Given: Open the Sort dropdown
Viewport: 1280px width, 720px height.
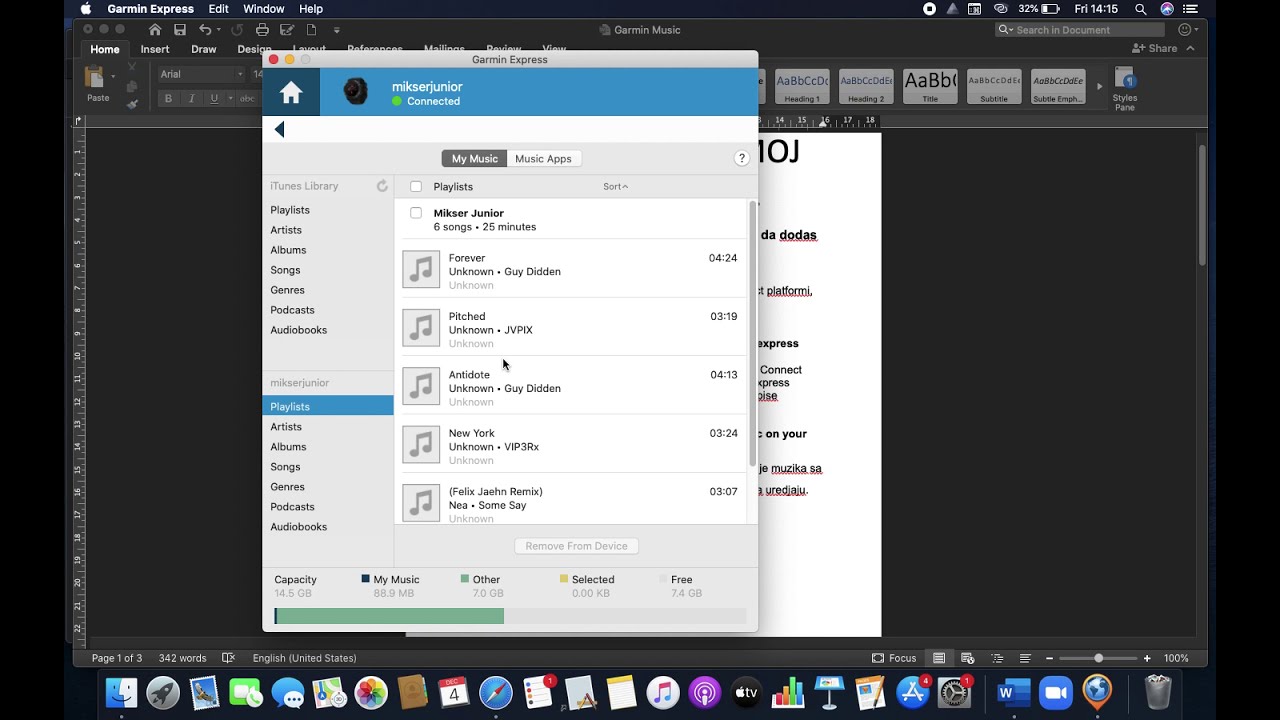Looking at the screenshot, I should point(615,186).
